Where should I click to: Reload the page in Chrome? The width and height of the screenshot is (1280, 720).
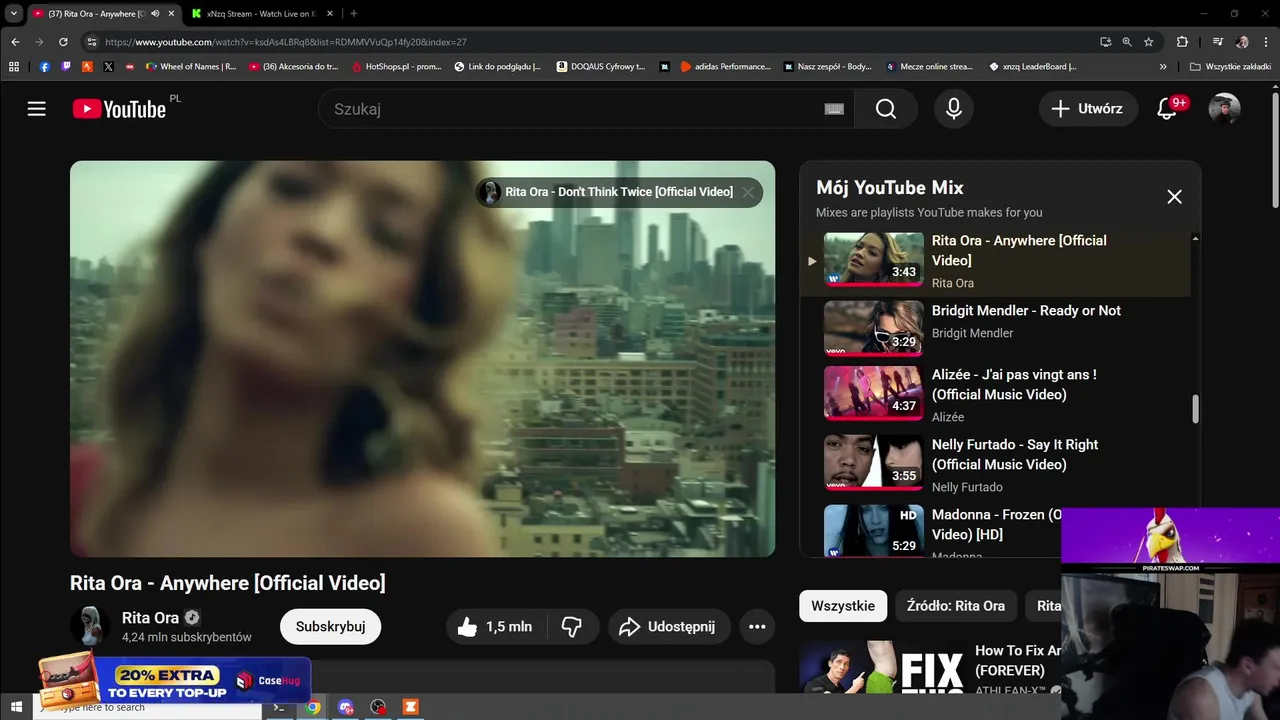63,42
